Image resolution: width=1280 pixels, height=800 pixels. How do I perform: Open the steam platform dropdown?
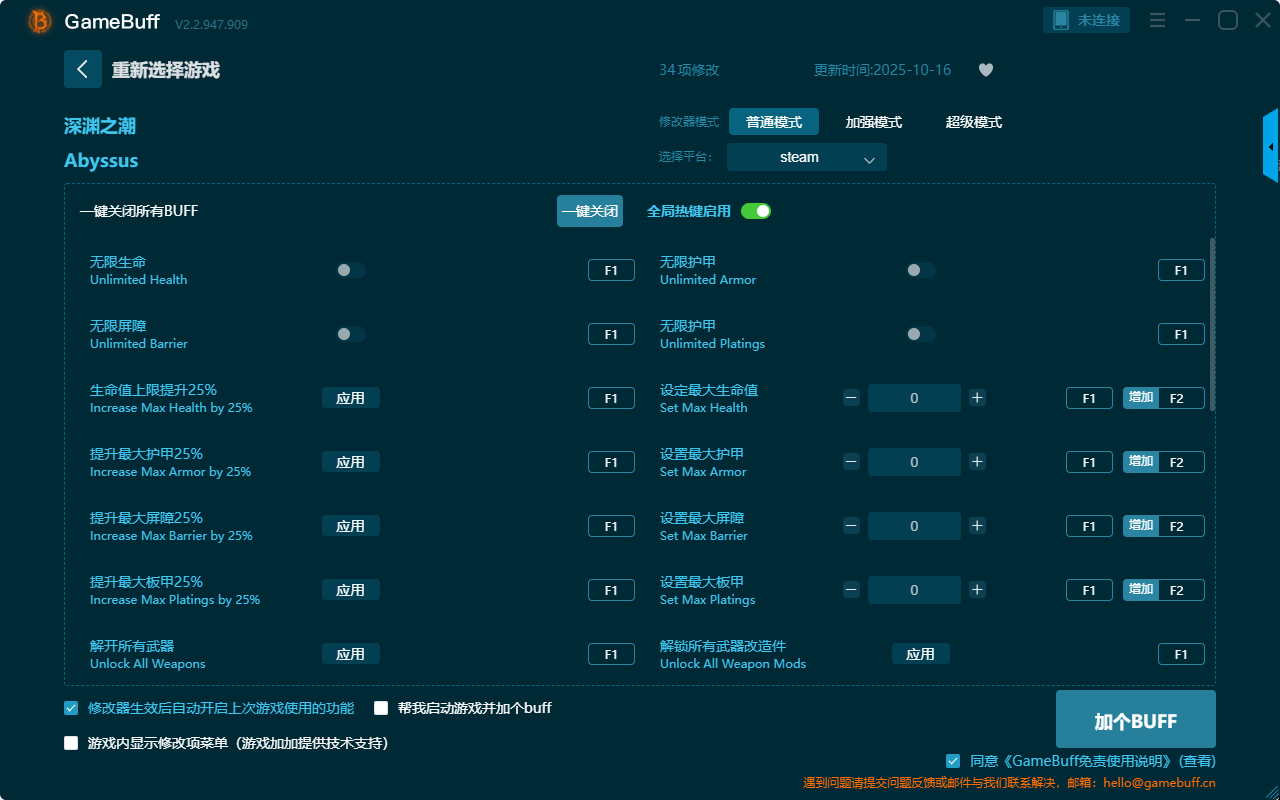(x=806, y=157)
